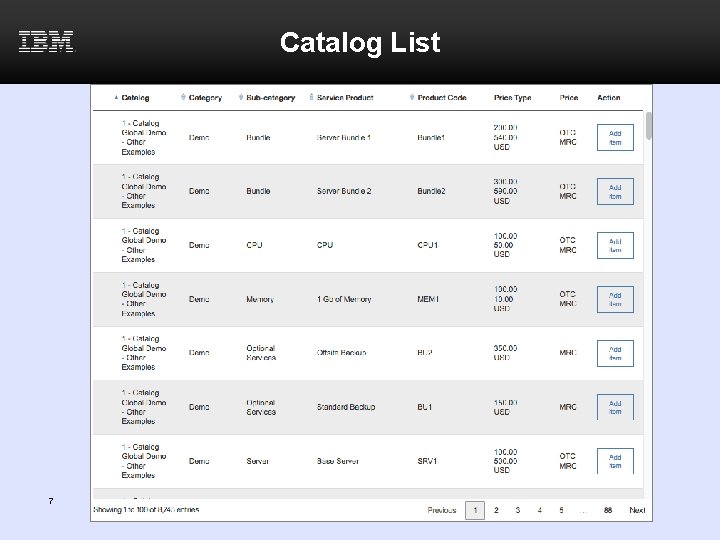Add item for Server Bundle 2

615,191
